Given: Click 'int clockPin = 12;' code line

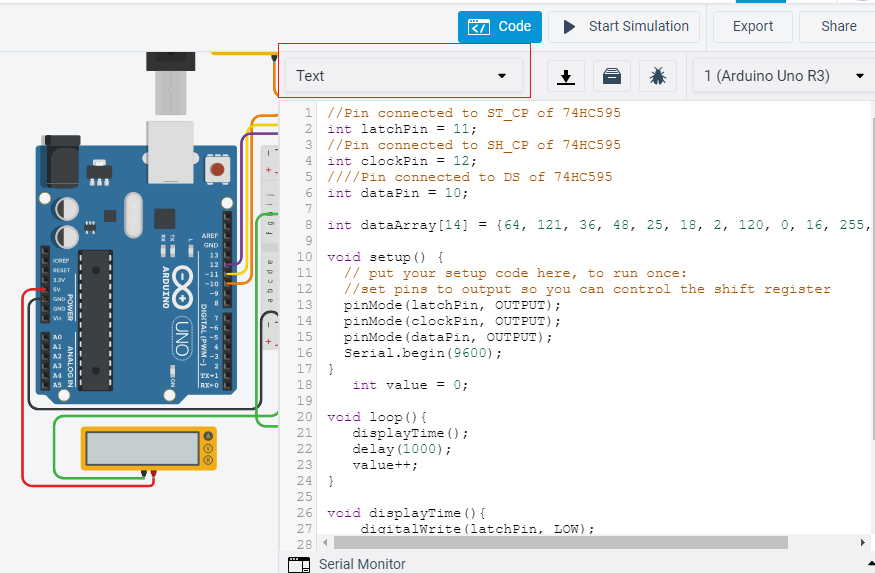Looking at the screenshot, I should pos(402,161).
